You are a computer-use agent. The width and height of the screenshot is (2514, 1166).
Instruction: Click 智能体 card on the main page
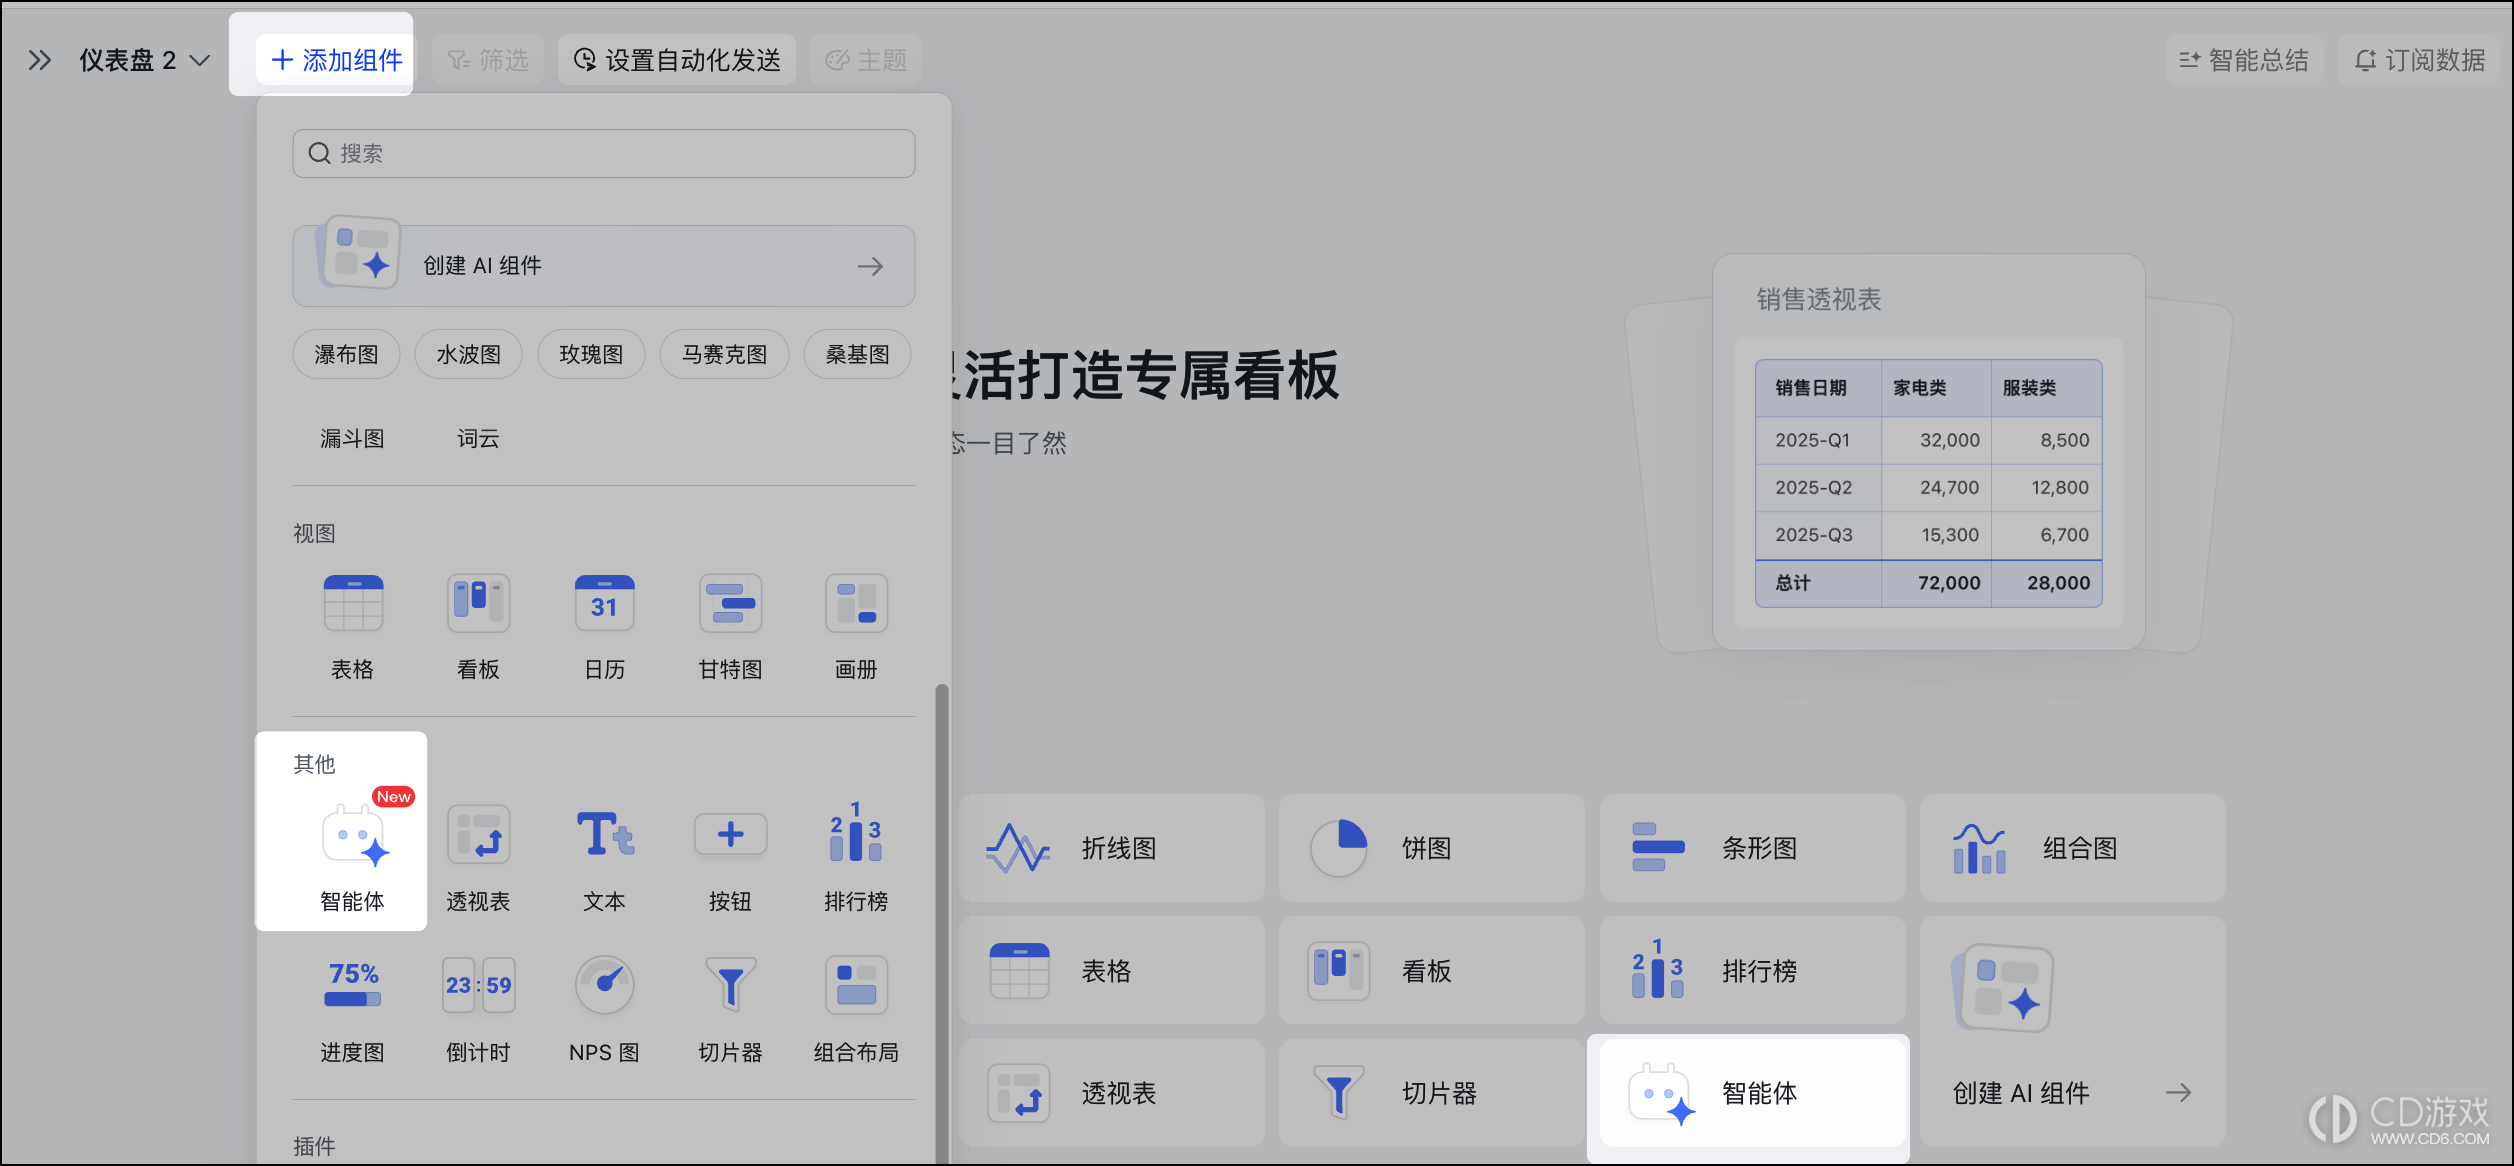[x=1752, y=1093]
